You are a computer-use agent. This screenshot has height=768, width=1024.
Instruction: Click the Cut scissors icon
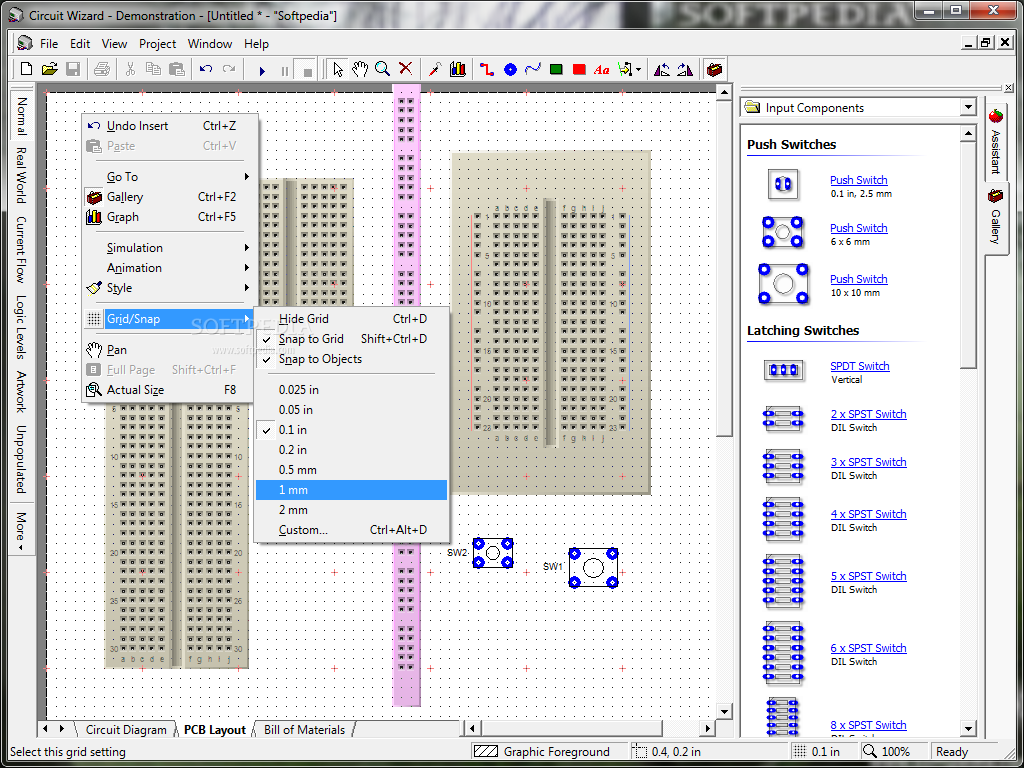pyautogui.click(x=130, y=69)
